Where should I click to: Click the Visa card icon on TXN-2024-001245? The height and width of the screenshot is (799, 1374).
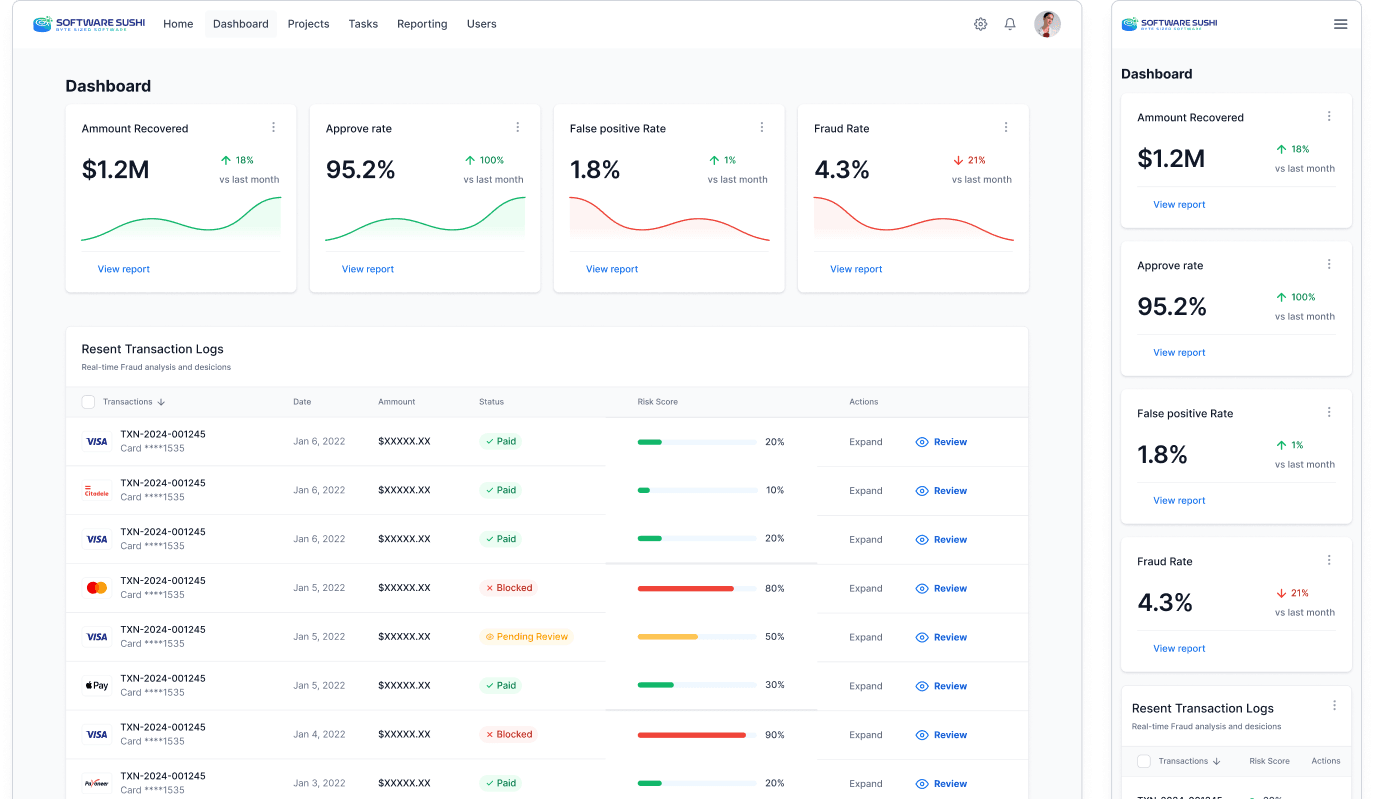click(x=96, y=441)
